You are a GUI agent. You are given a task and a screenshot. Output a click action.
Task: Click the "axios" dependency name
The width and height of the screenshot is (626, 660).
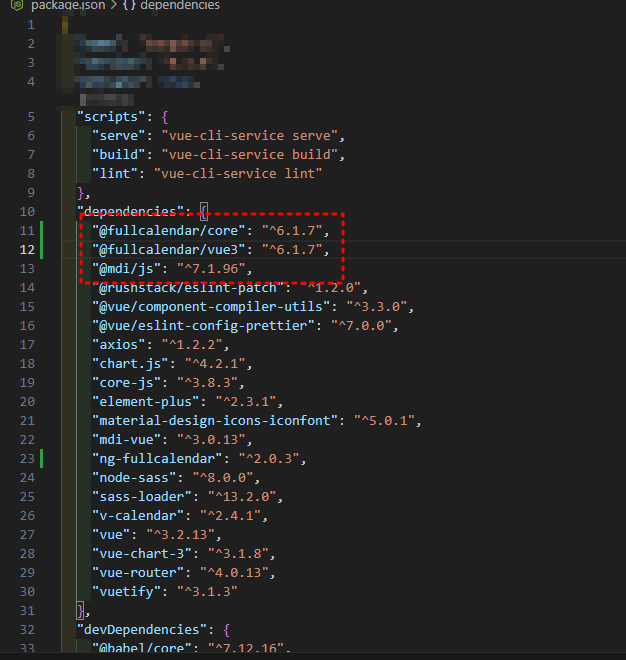pos(119,345)
